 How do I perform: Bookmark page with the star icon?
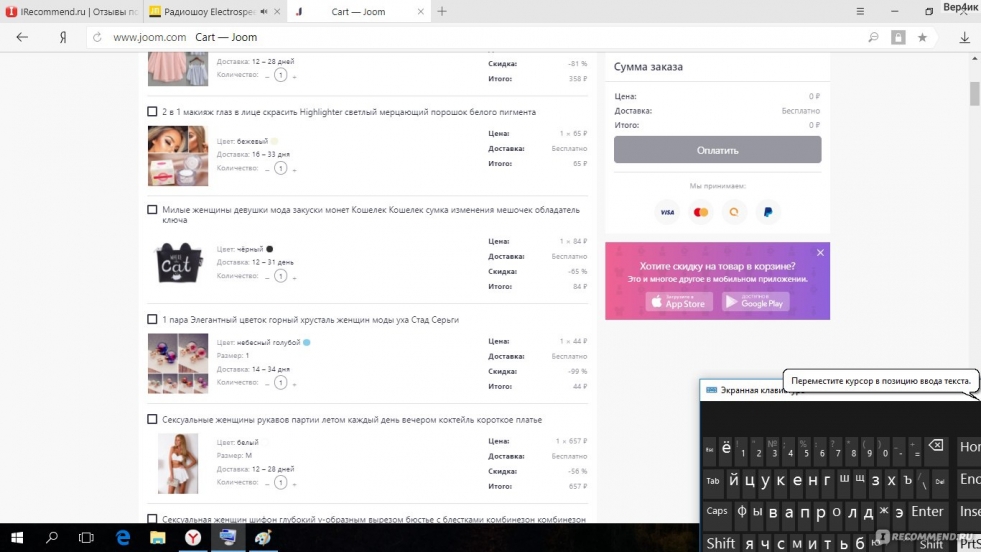(x=922, y=37)
